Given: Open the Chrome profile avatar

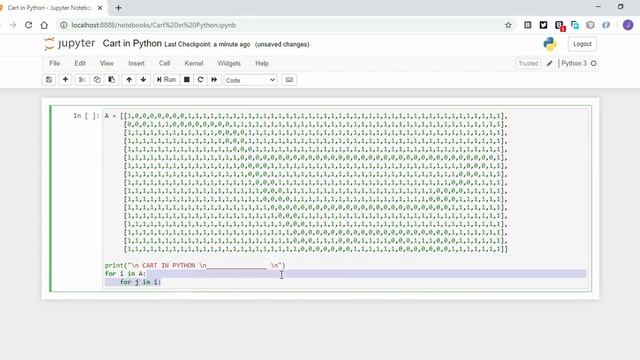Looking at the screenshot, I should pyautogui.click(x=628, y=25).
